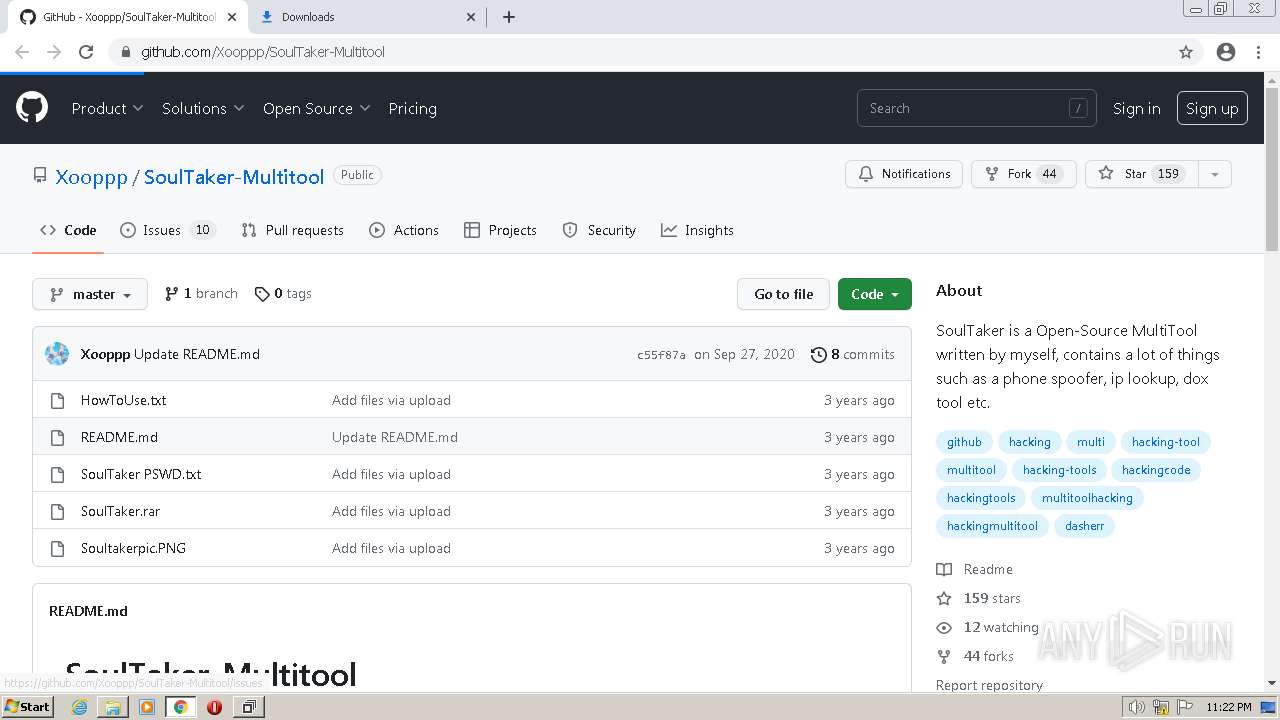Open the Projects tab

[500, 230]
